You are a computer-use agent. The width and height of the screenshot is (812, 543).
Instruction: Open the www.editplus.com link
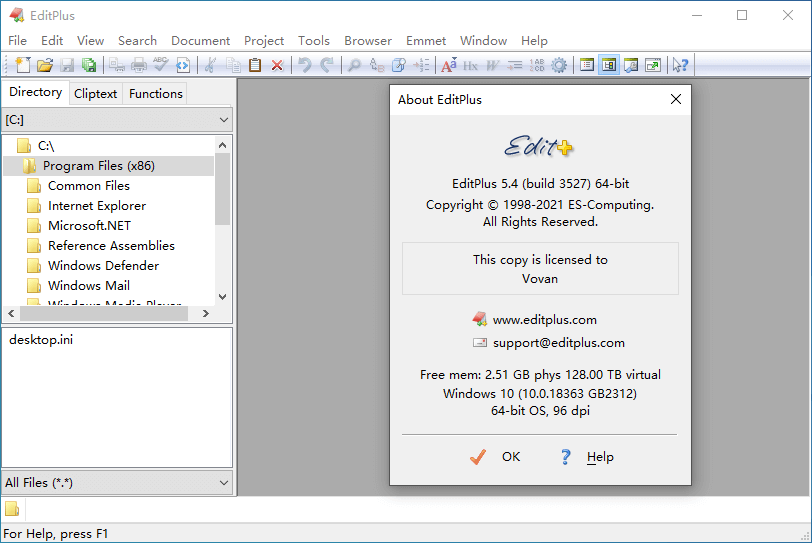[544, 320]
